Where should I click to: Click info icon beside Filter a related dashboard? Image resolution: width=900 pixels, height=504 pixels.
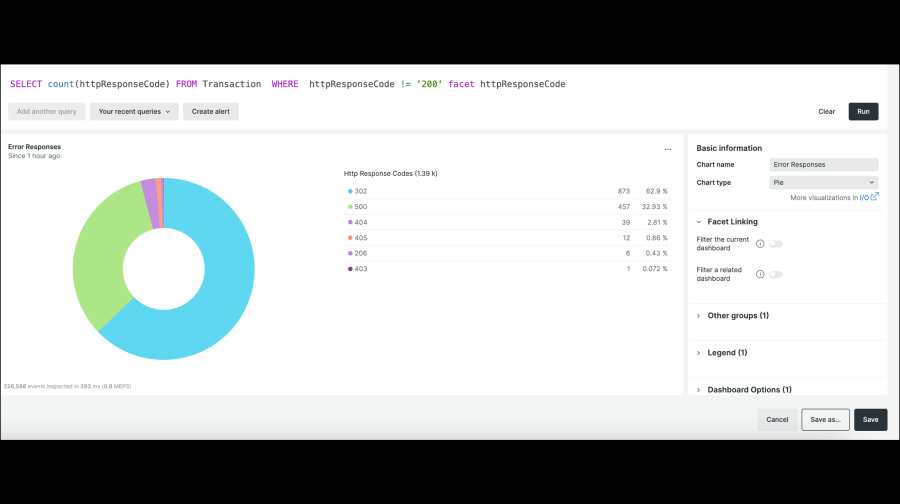tap(760, 274)
